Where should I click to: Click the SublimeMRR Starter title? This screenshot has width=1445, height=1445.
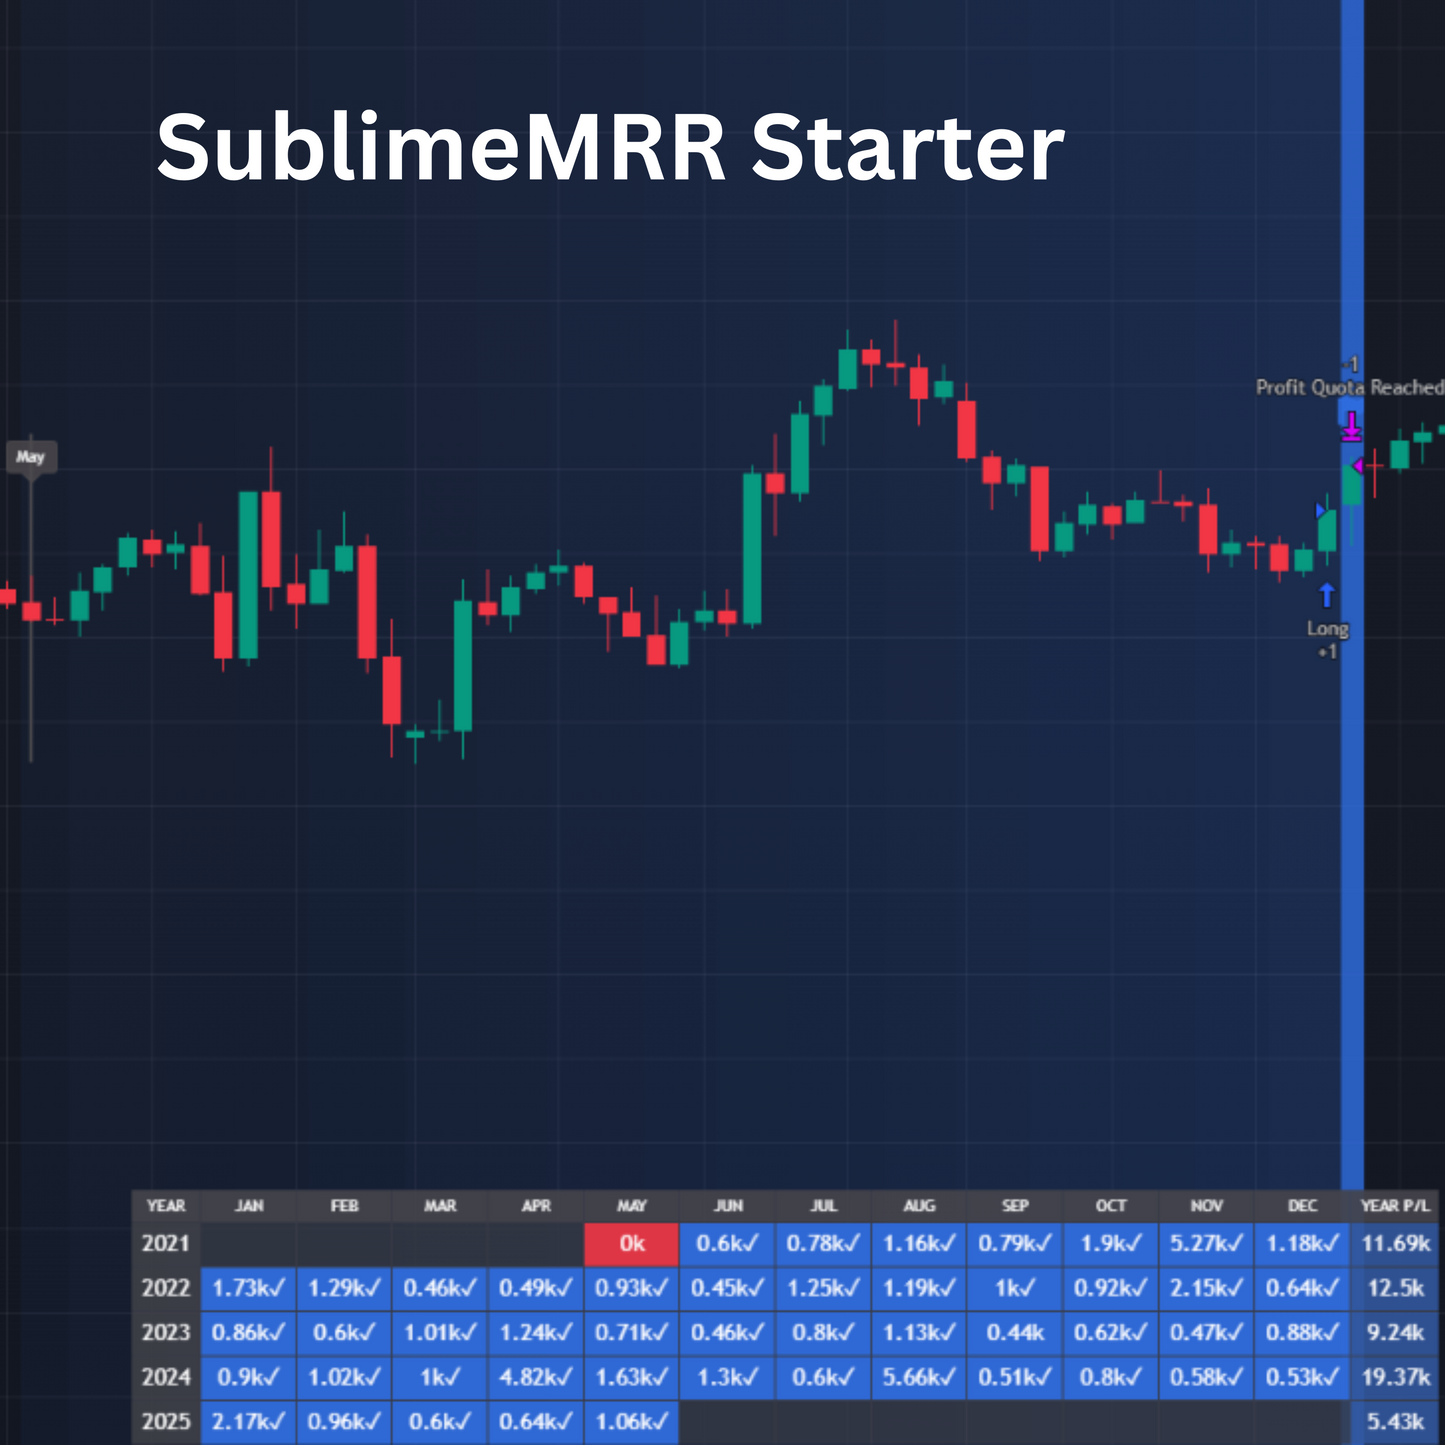click(610, 148)
